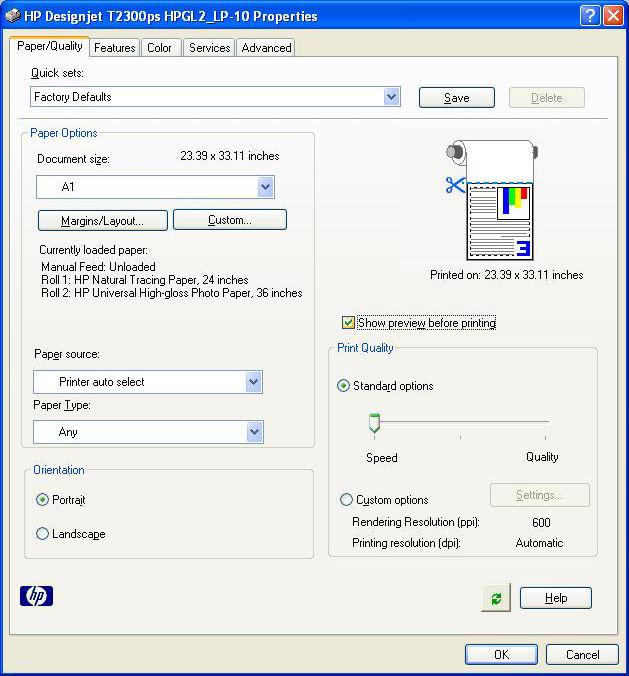Click the 'Printed on: 23.39 x 33.11 inches' text
Screen dimensions: 629x676
[507, 275]
